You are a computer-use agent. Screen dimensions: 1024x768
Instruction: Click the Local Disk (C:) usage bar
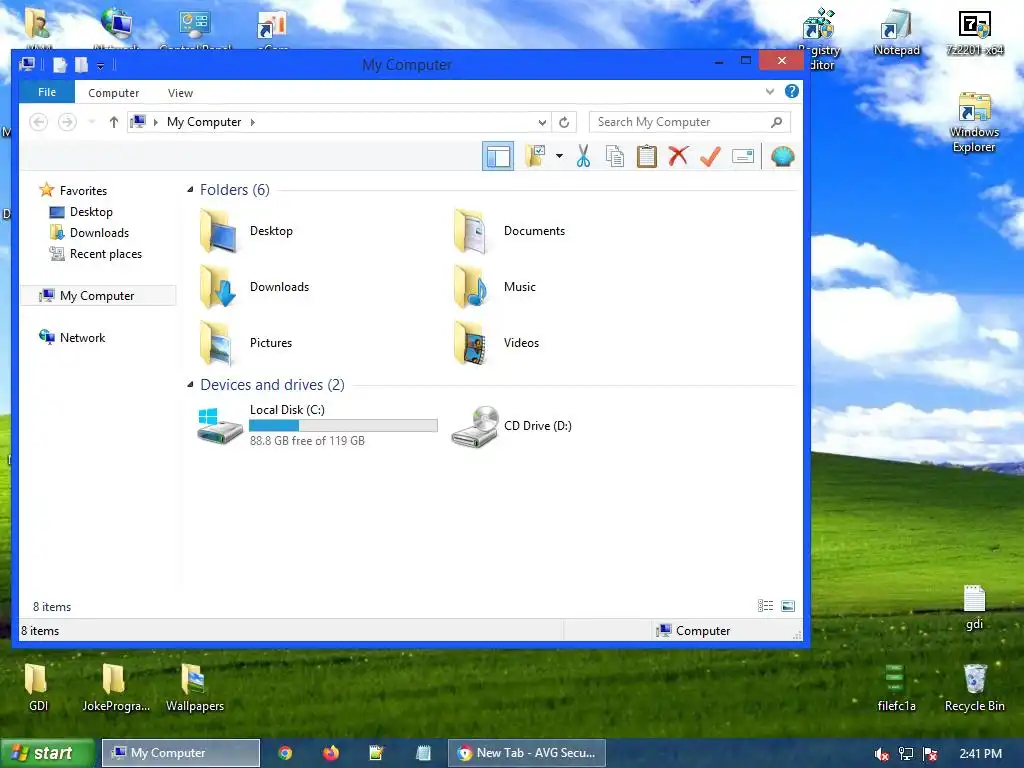click(343, 426)
